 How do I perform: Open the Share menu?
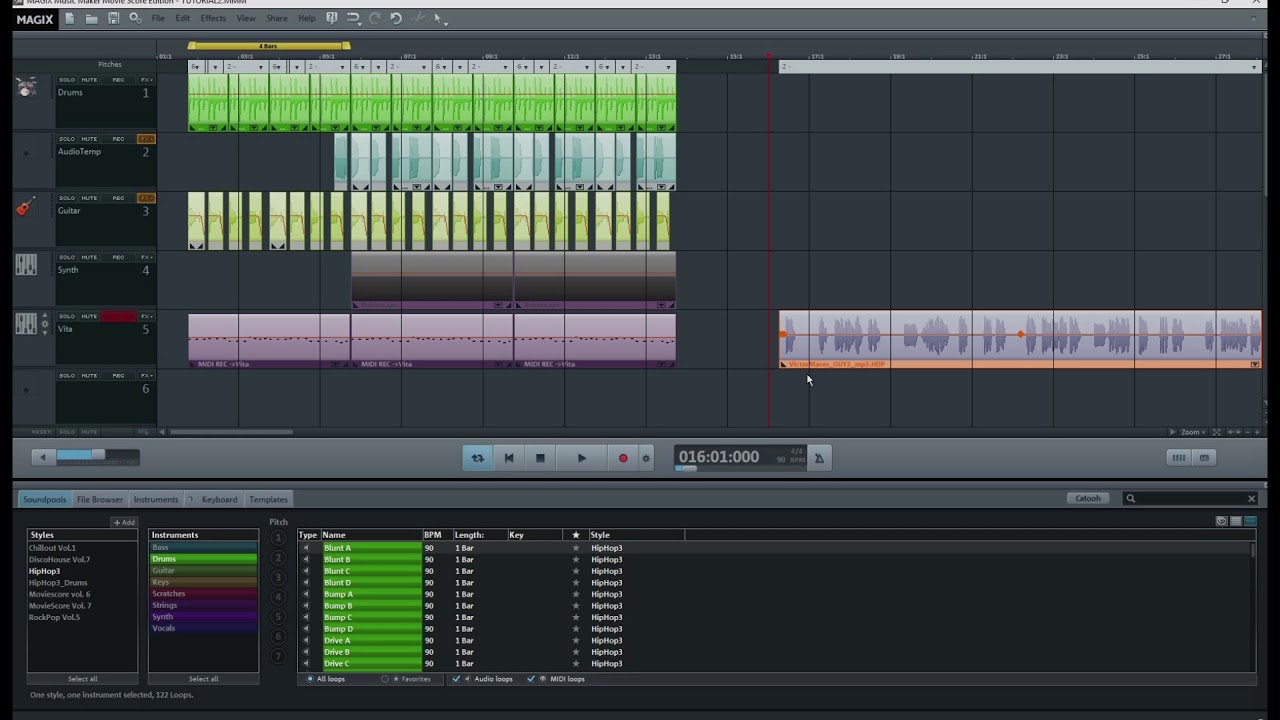(277, 18)
